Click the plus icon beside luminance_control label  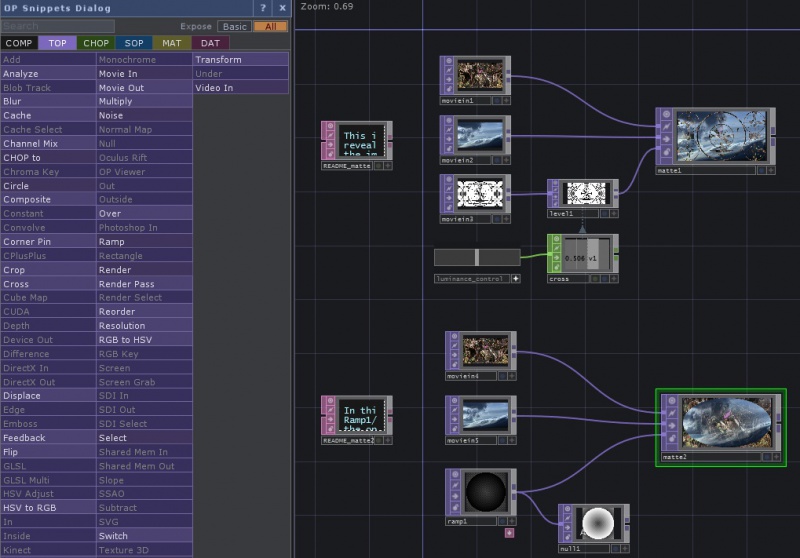point(516,279)
